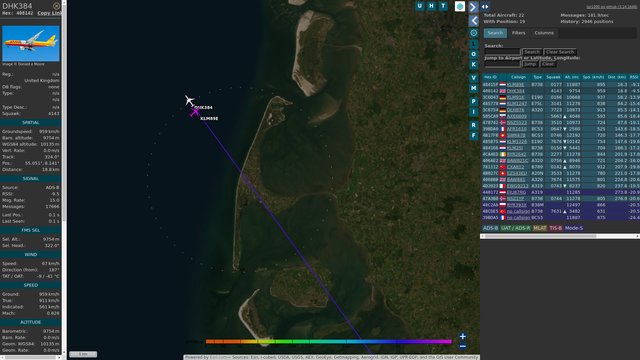The height and width of the screenshot is (360, 640).
Task: Switch to the Columns tab
Action: pyautogui.click(x=544, y=33)
